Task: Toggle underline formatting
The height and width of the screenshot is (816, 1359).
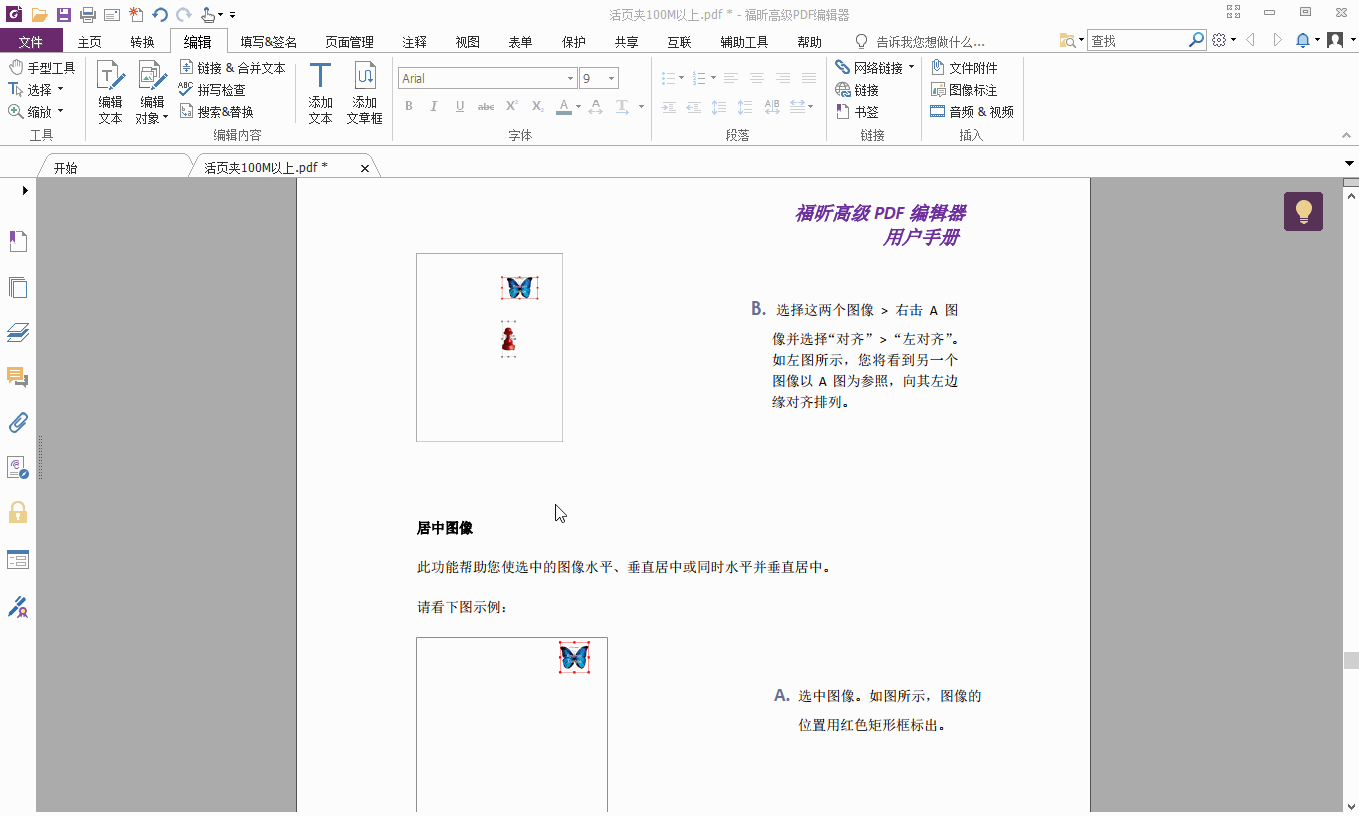Action: pyautogui.click(x=459, y=105)
